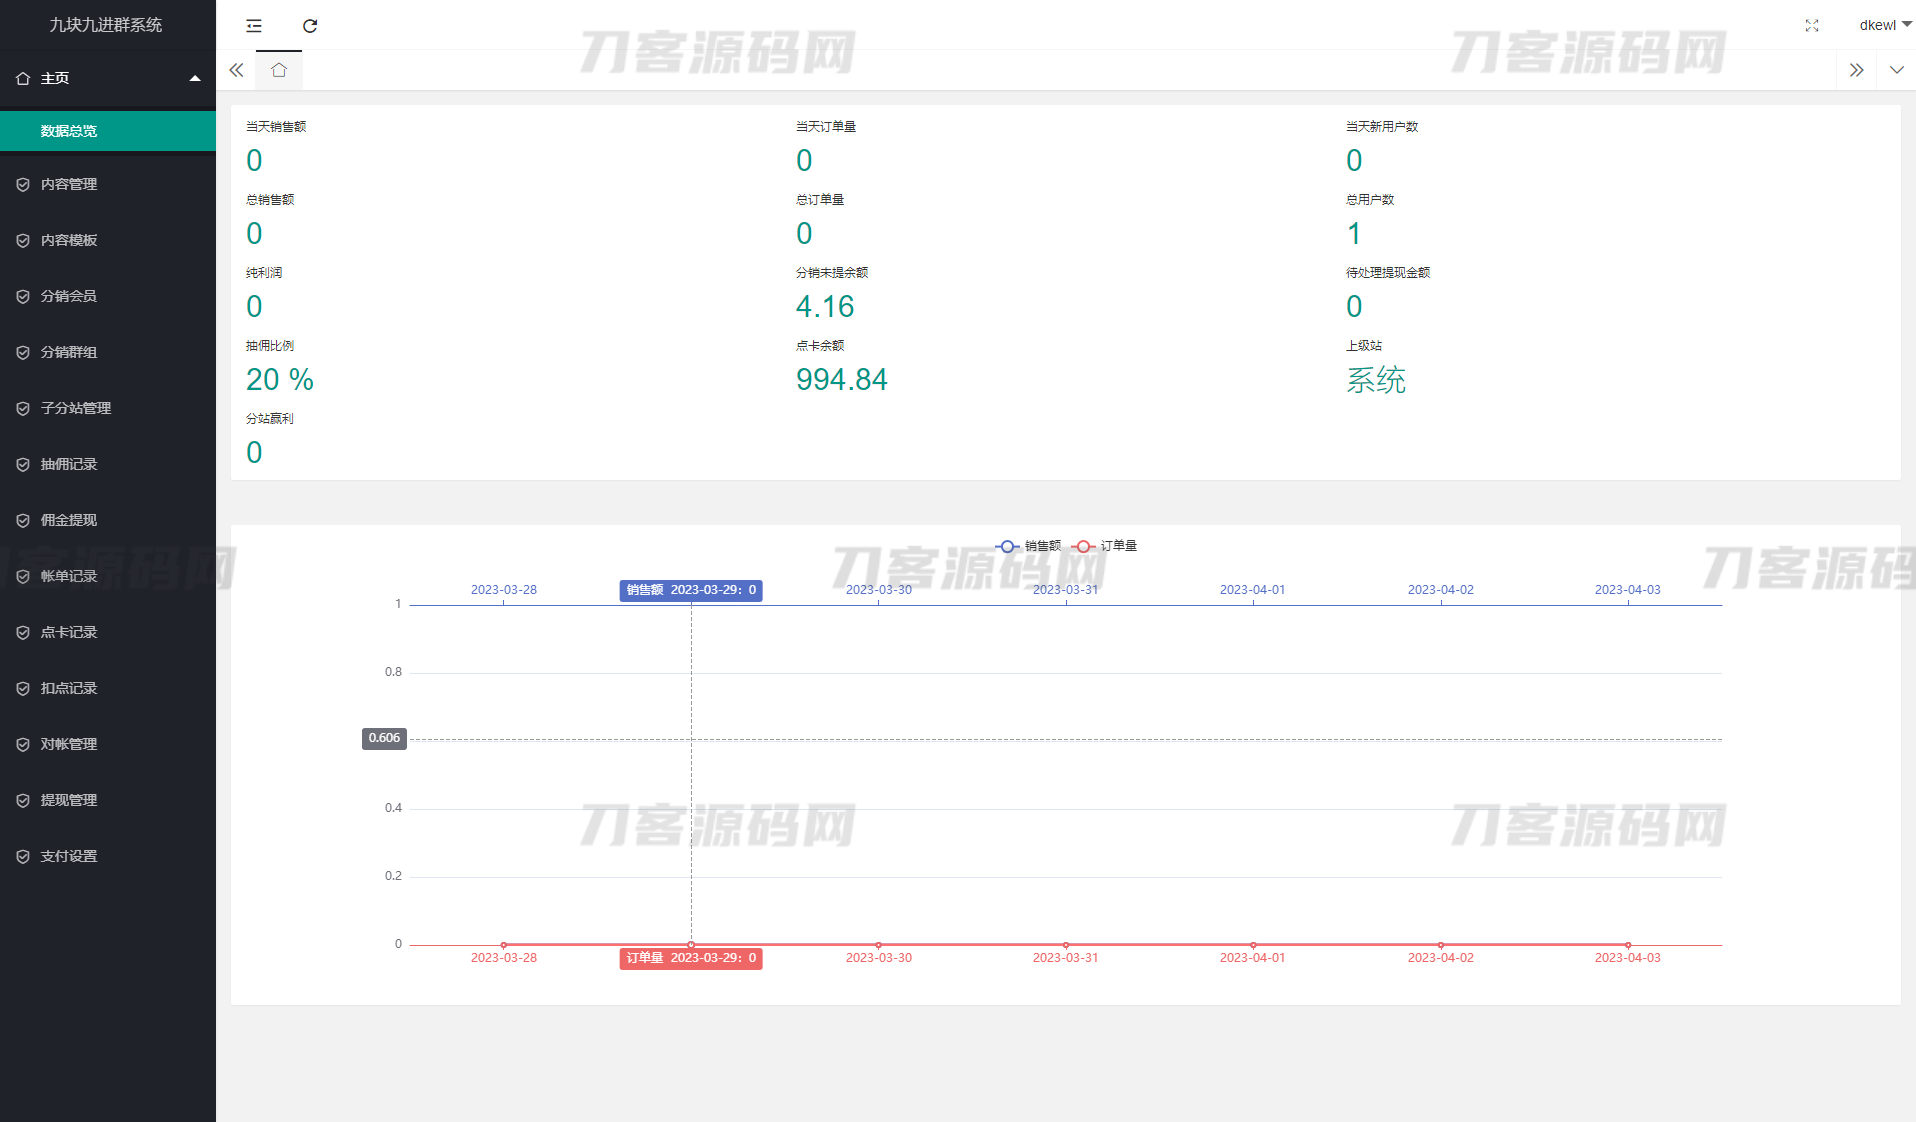Click the 2023-04-01 data point on chart

point(1253,944)
